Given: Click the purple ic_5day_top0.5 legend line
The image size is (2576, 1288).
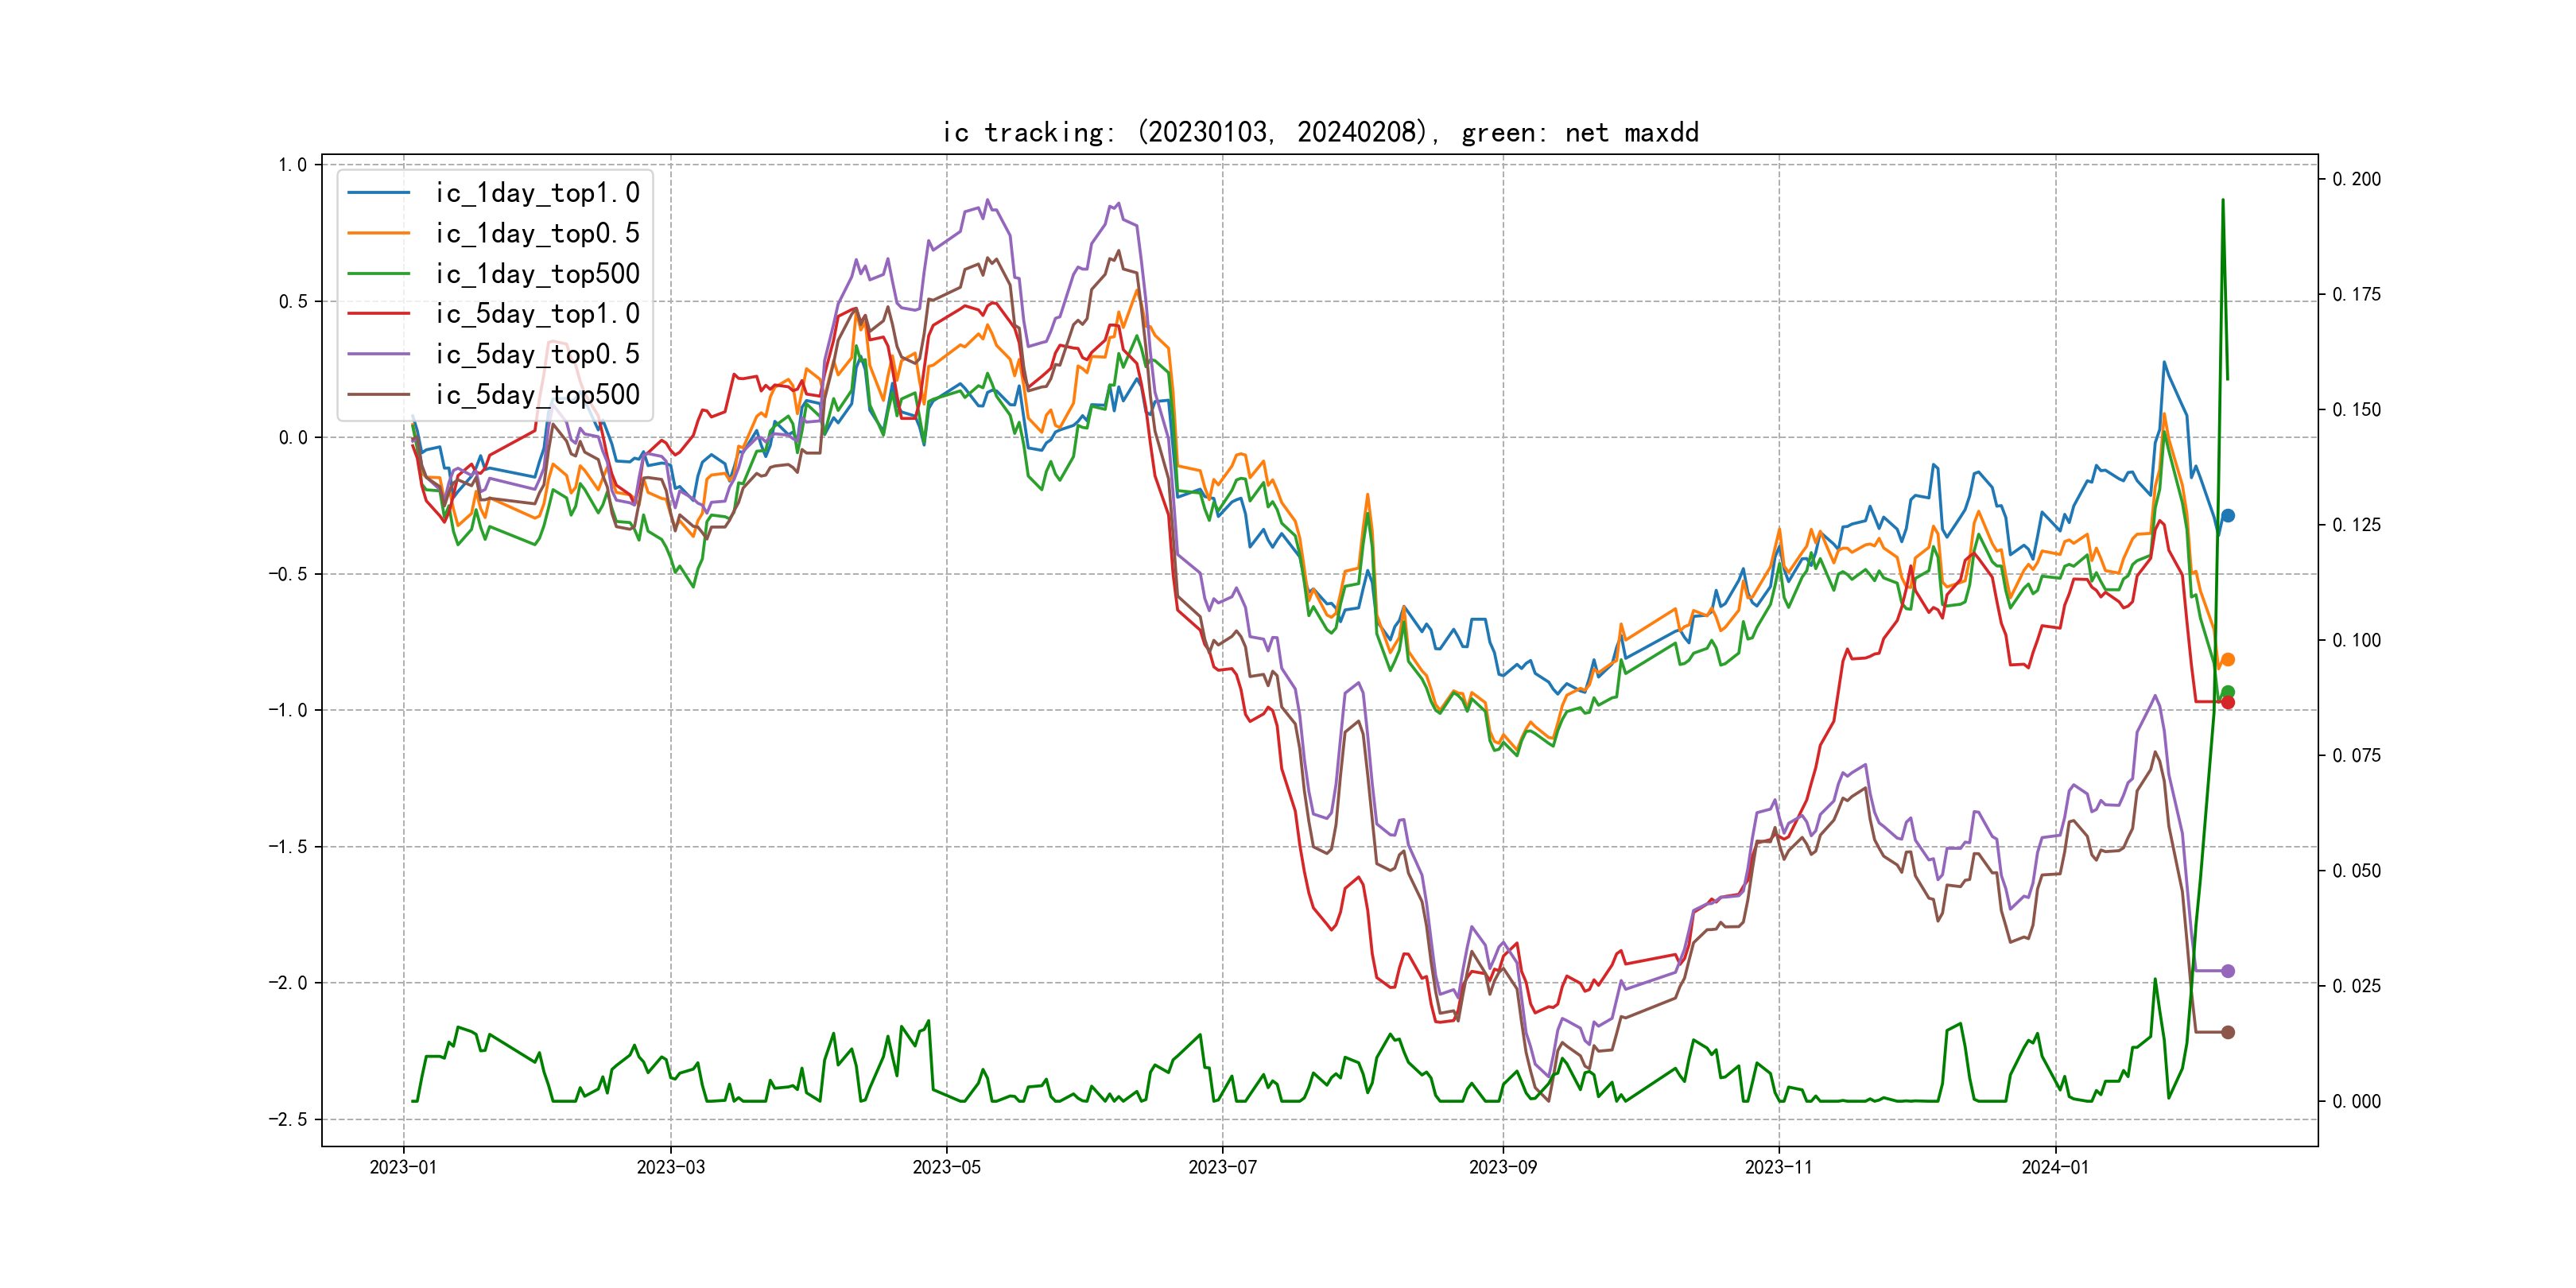Looking at the screenshot, I should pyautogui.click(x=378, y=354).
